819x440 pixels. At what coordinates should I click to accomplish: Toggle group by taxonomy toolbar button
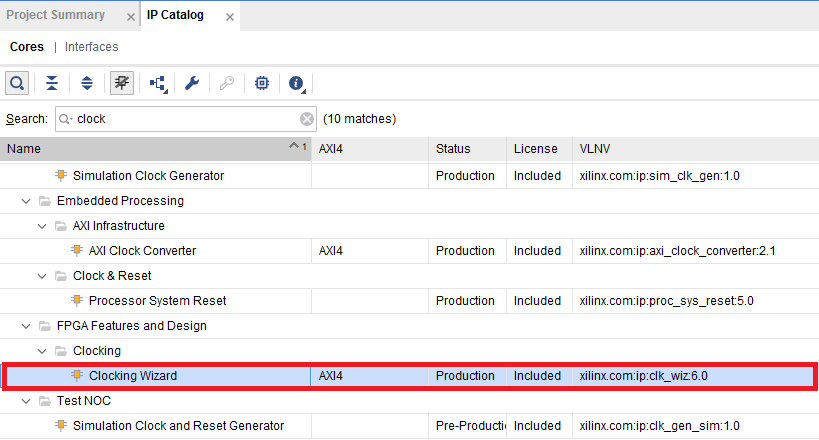point(122,83)
